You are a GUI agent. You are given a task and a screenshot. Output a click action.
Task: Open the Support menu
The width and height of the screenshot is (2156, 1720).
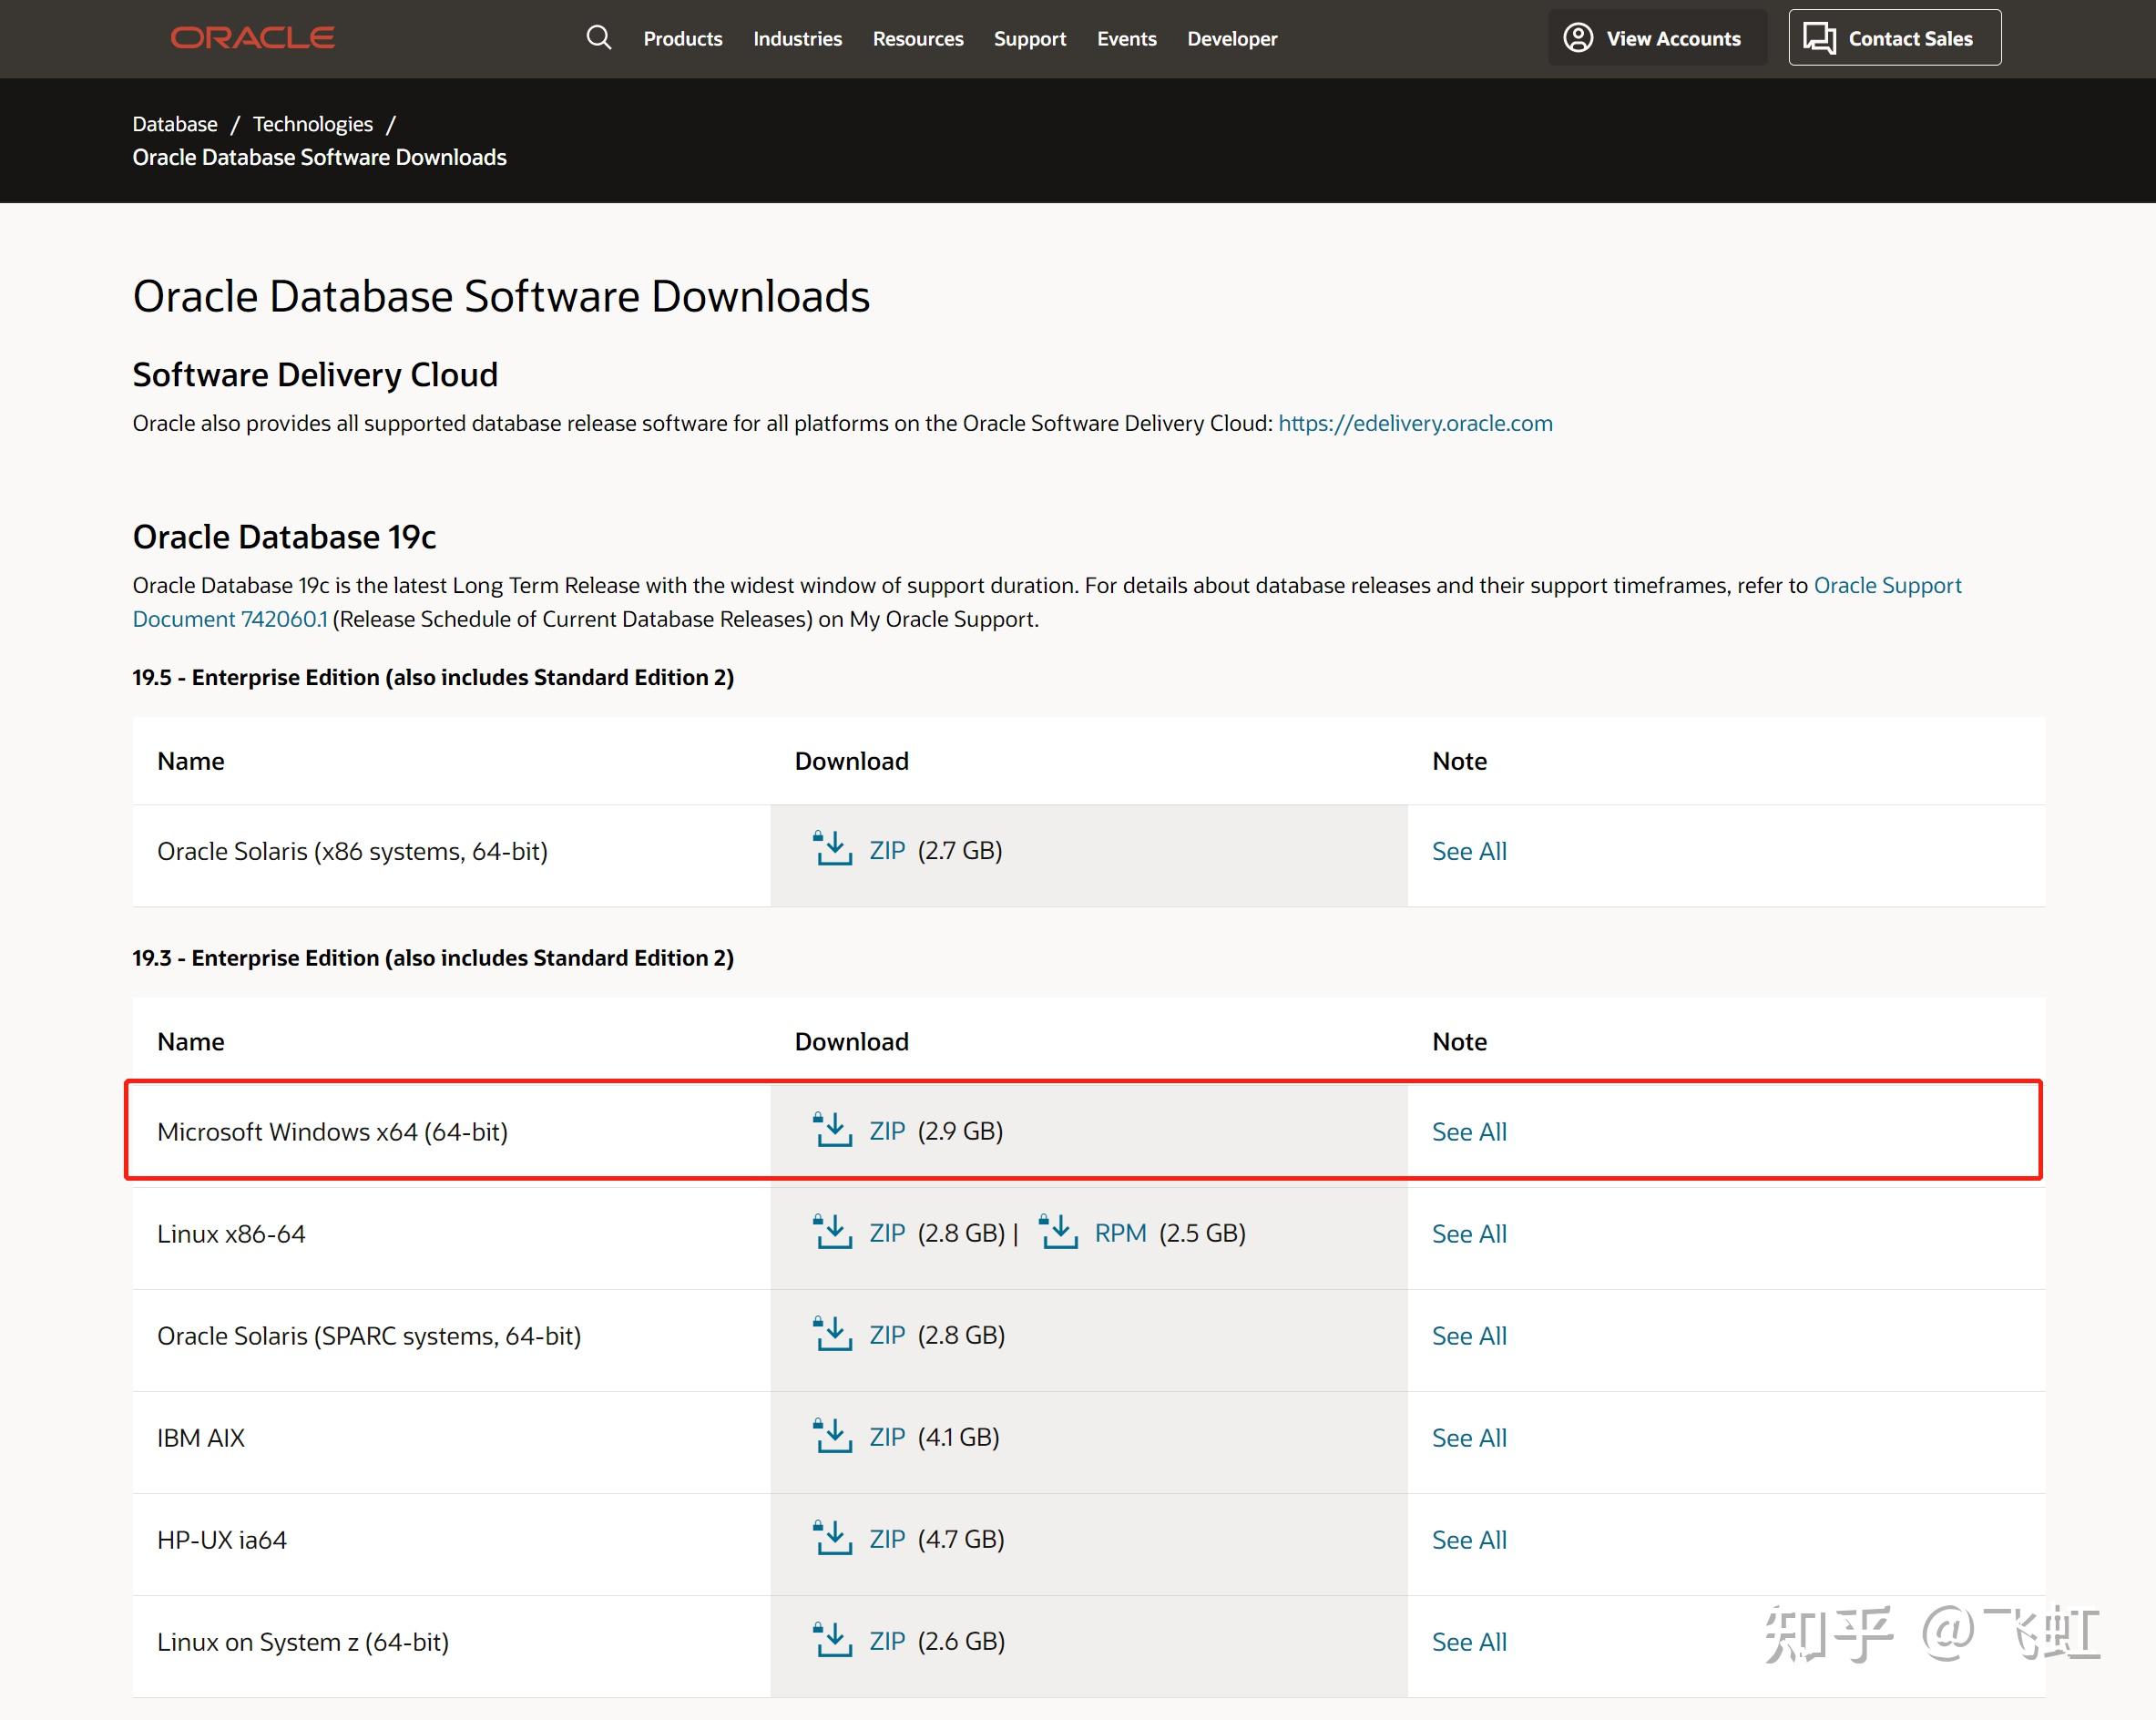(1030, 39)
